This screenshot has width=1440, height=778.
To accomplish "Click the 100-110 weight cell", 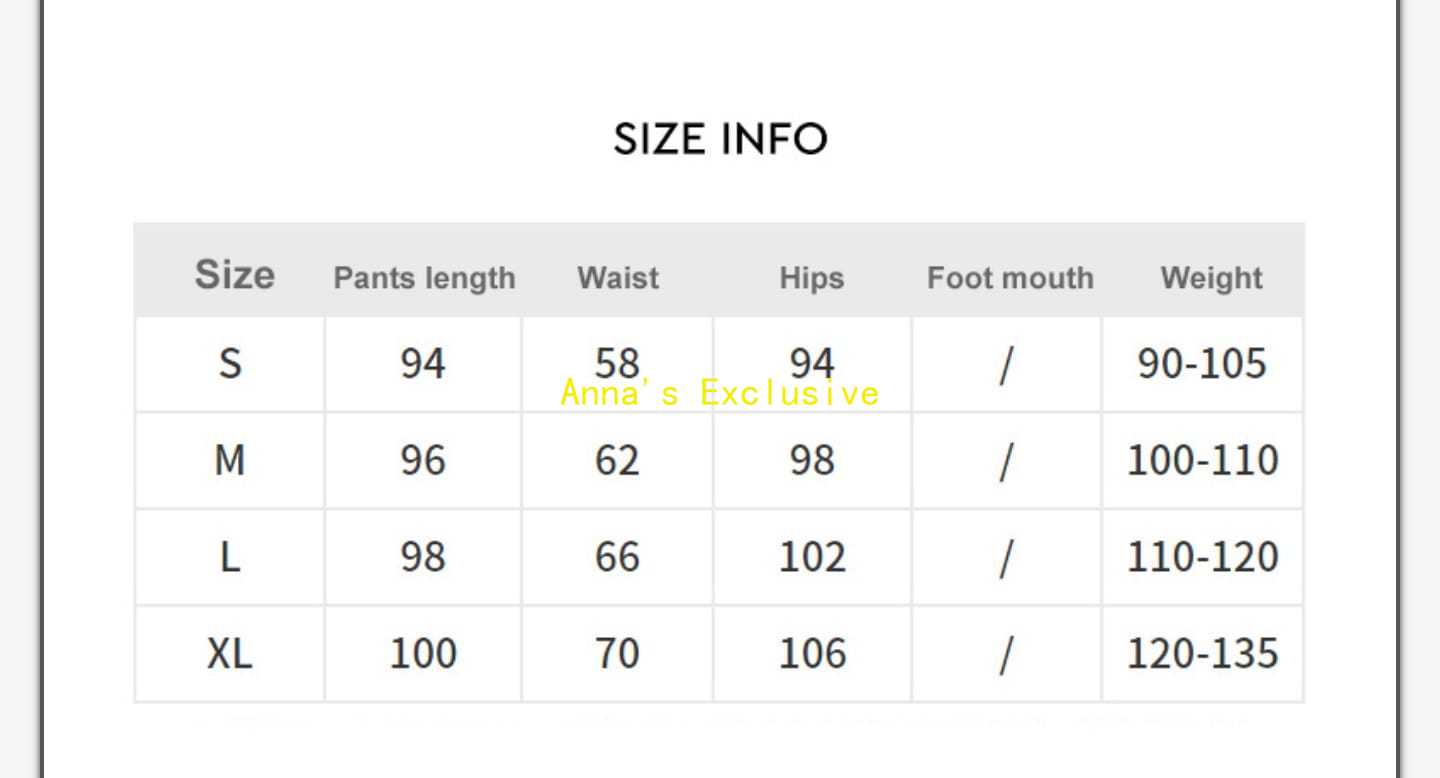I will point(1202,460).
